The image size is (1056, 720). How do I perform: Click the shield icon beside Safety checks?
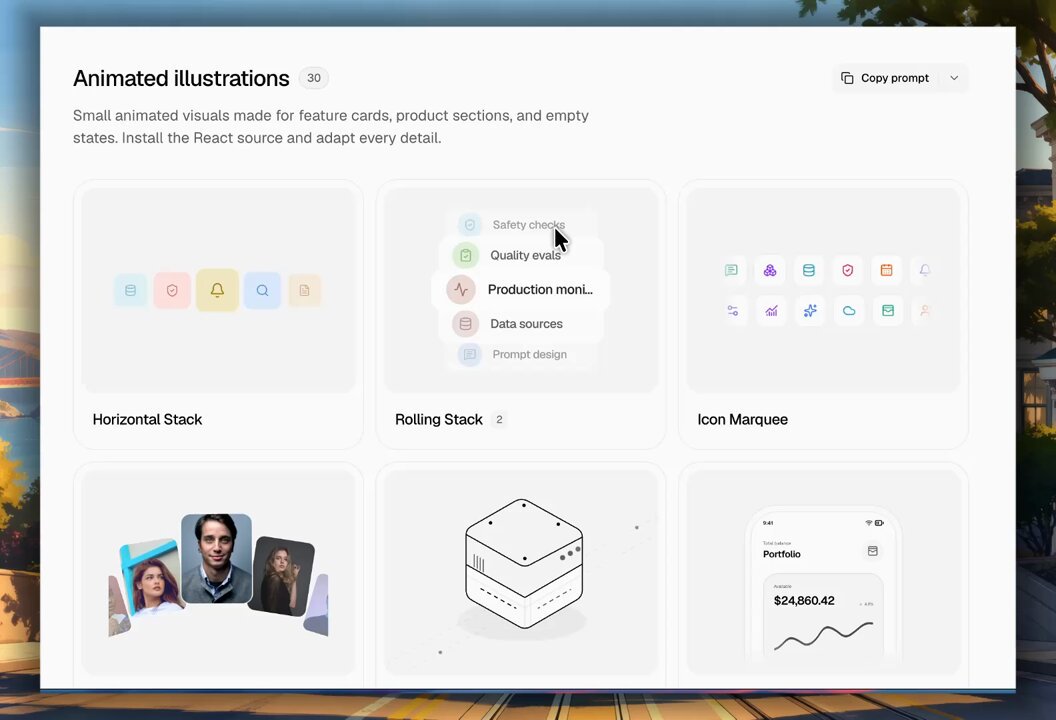click(x=470, y=225)
